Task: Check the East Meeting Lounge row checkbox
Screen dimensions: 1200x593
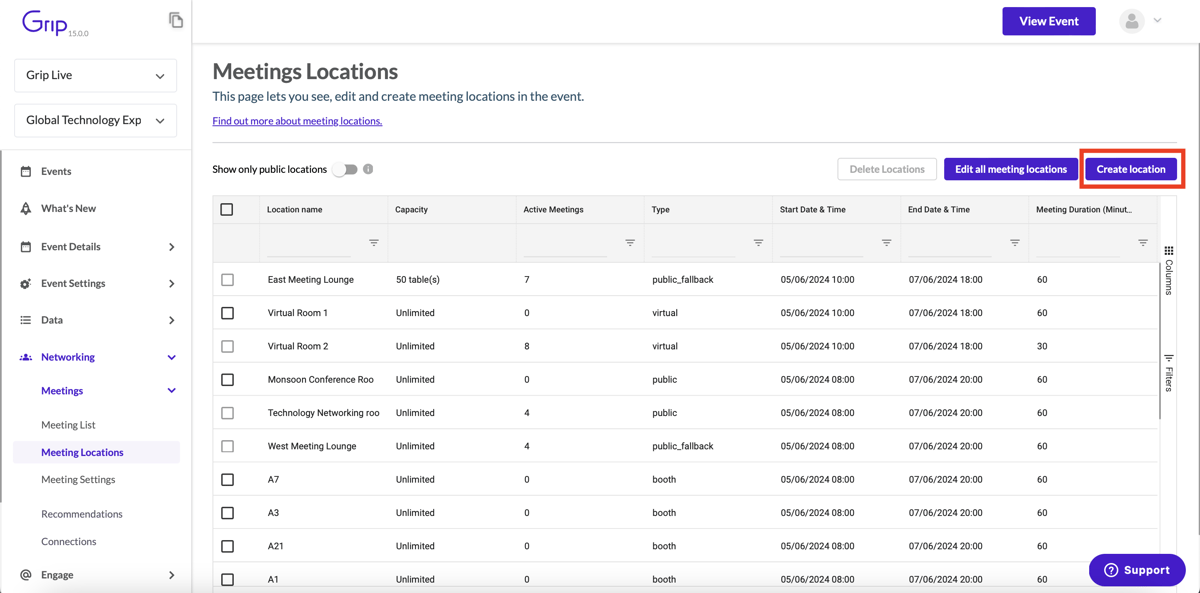Action: click(227, 279)
